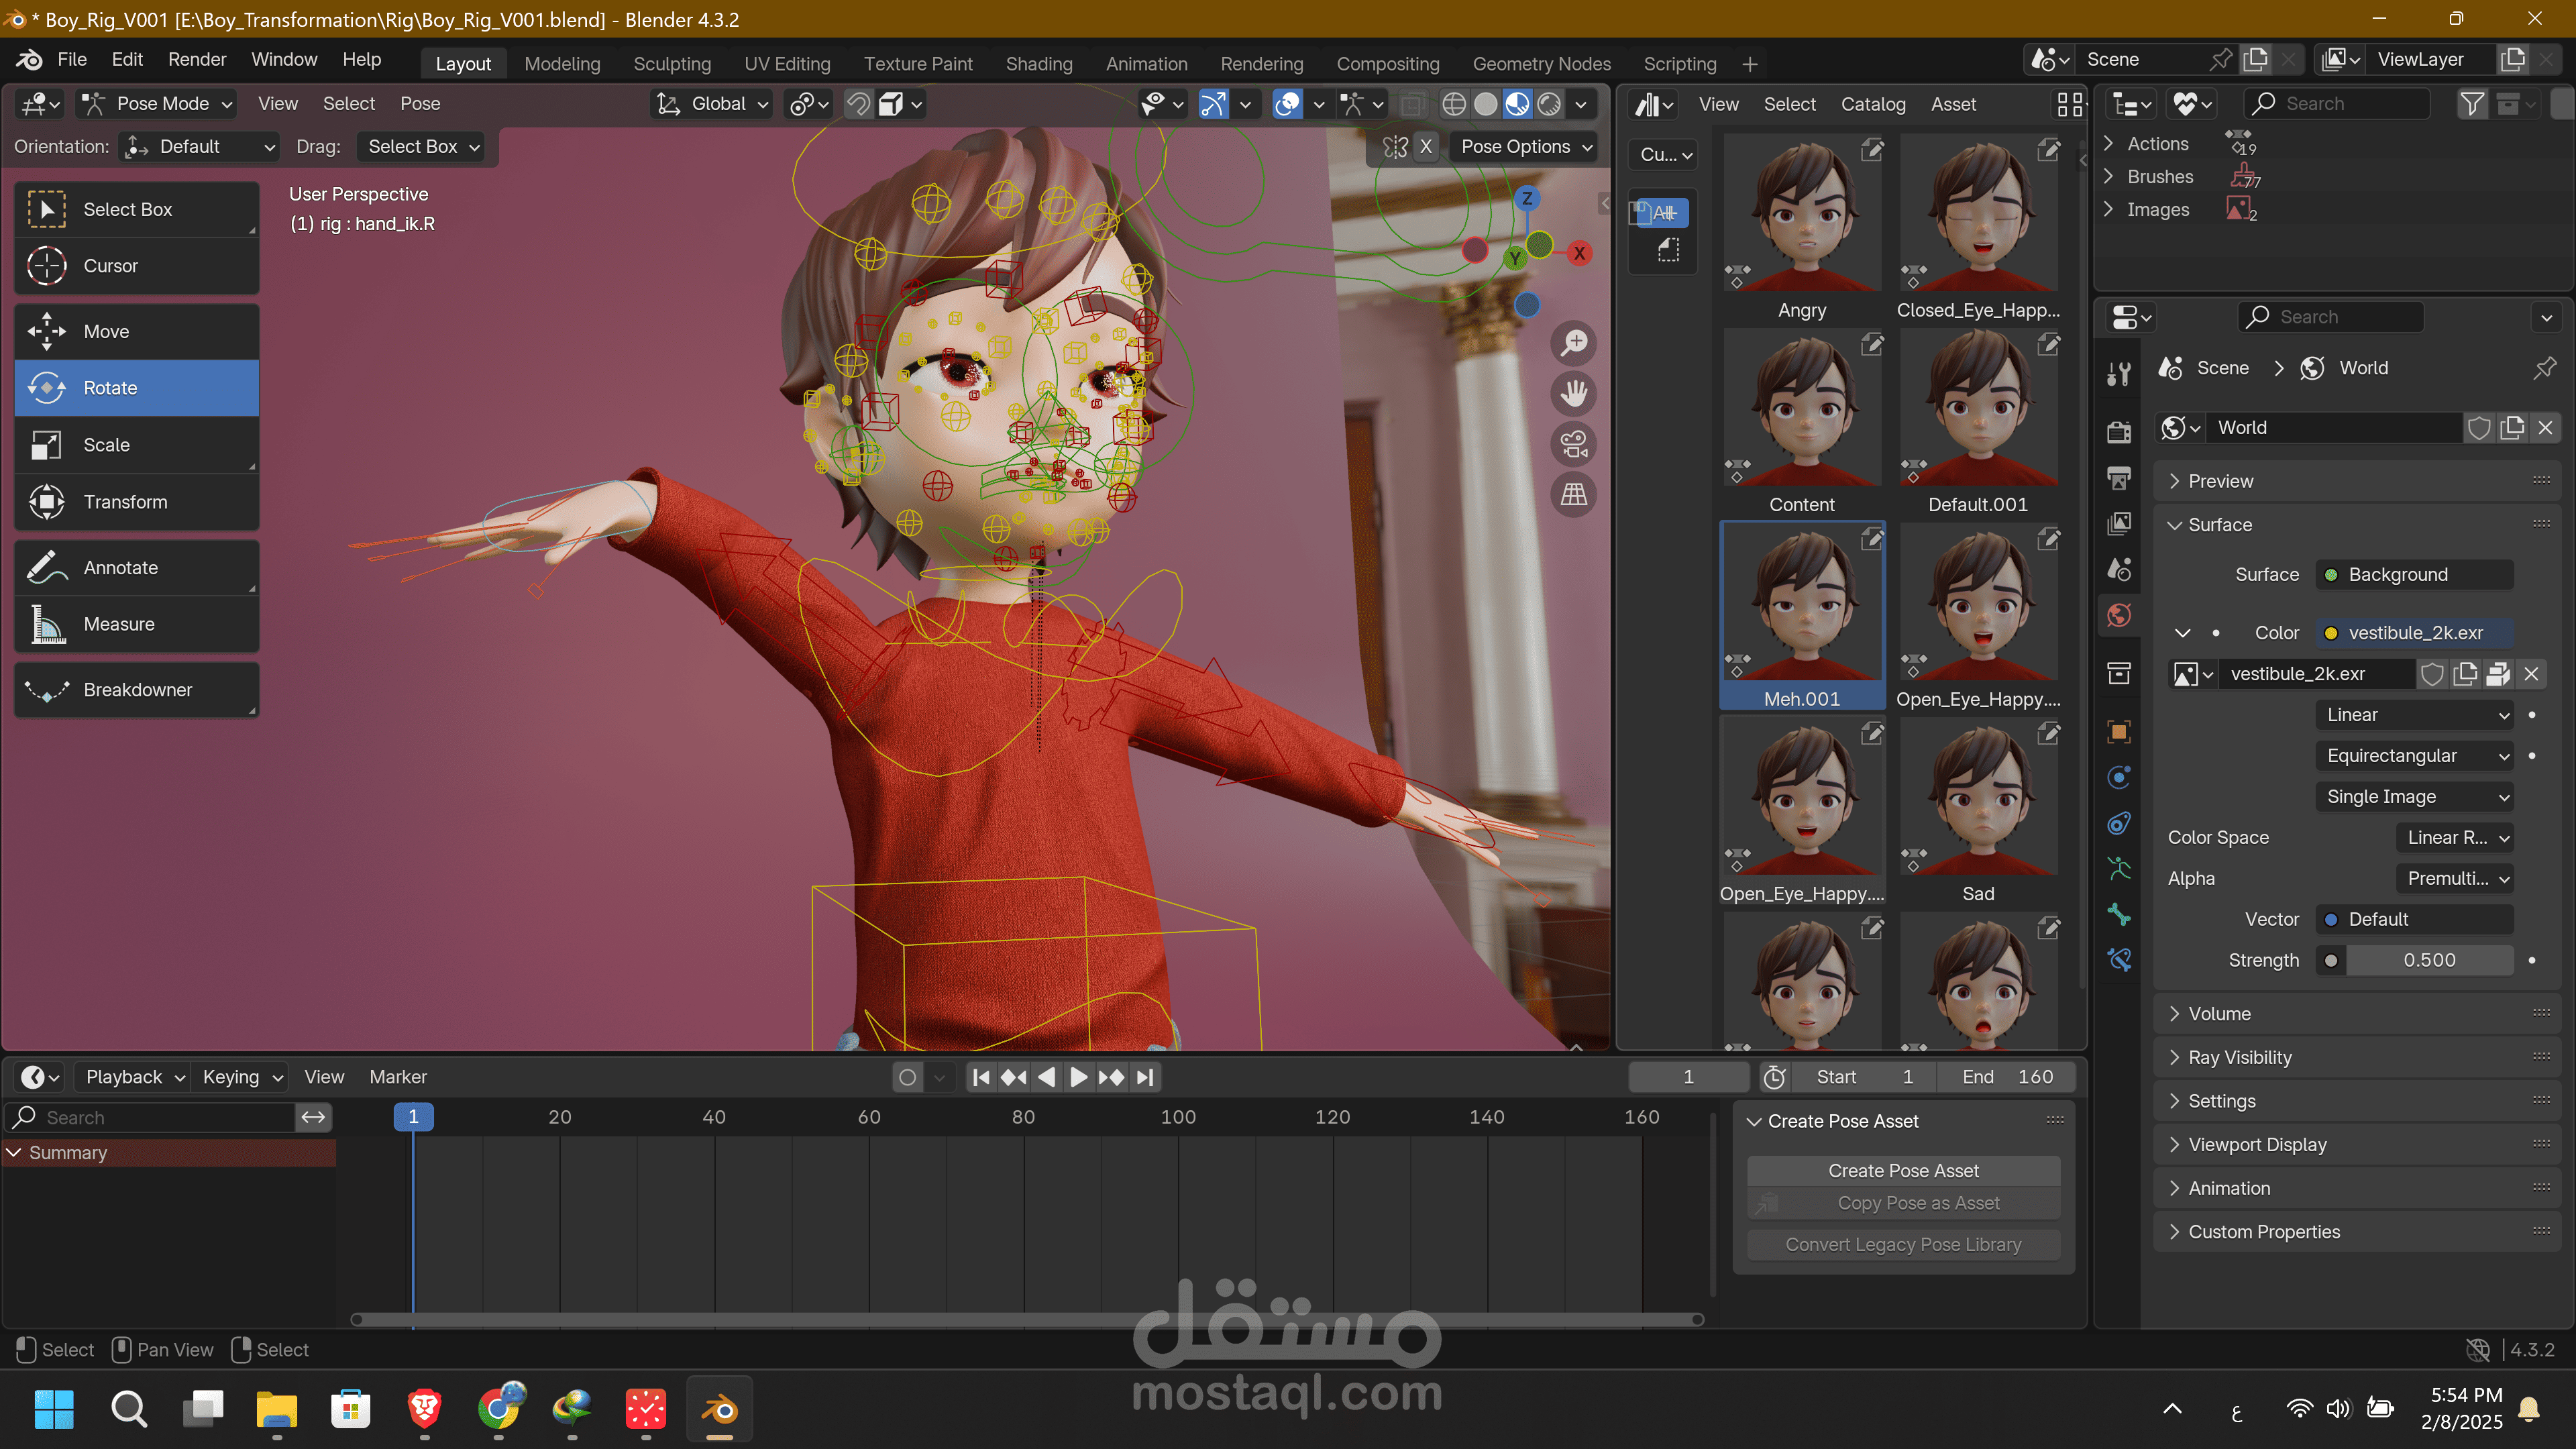
Task: Switch to the Animation workspace tab
Action: pos(1146,64)
